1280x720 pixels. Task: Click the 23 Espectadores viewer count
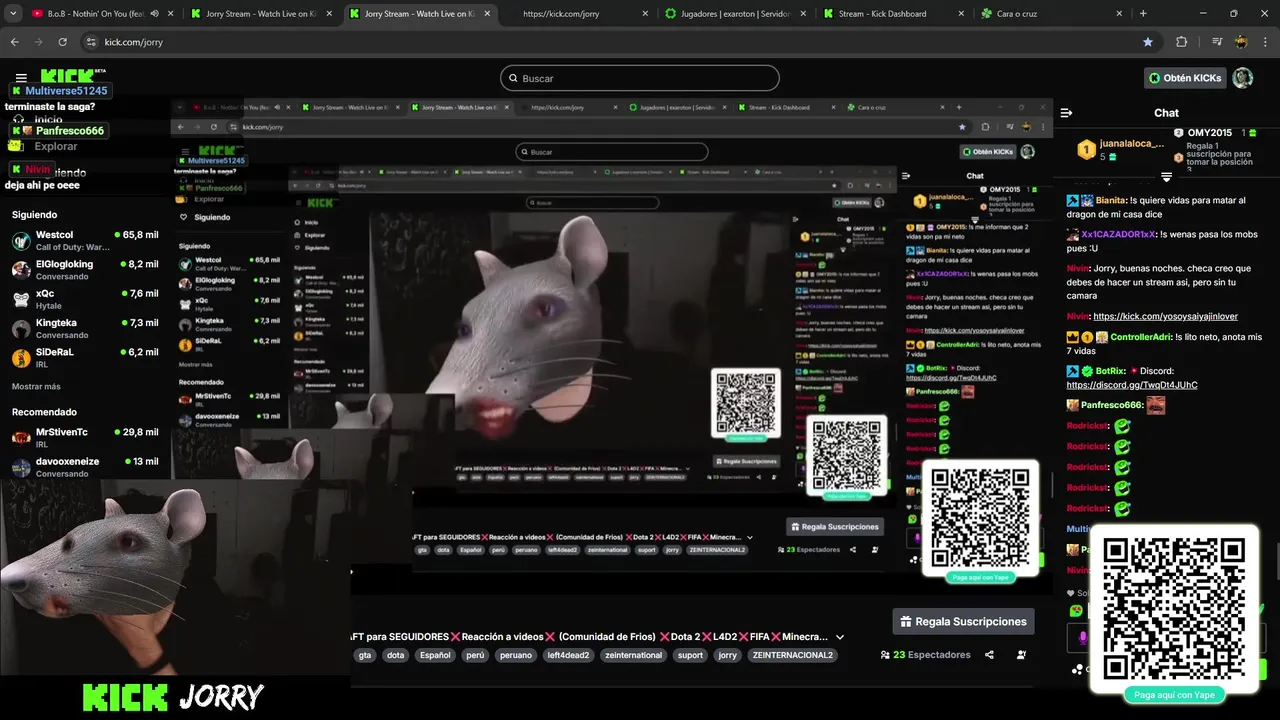point(925,655)
